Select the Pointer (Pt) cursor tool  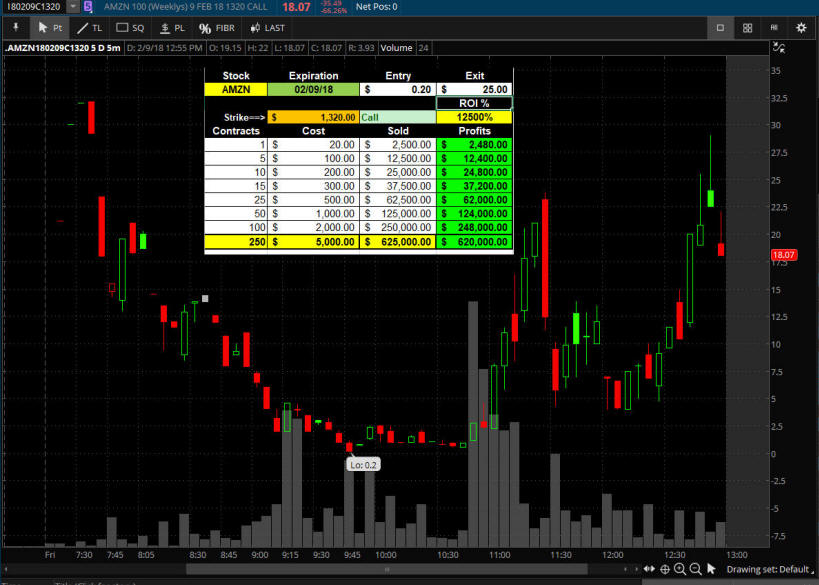click(49, 28)
